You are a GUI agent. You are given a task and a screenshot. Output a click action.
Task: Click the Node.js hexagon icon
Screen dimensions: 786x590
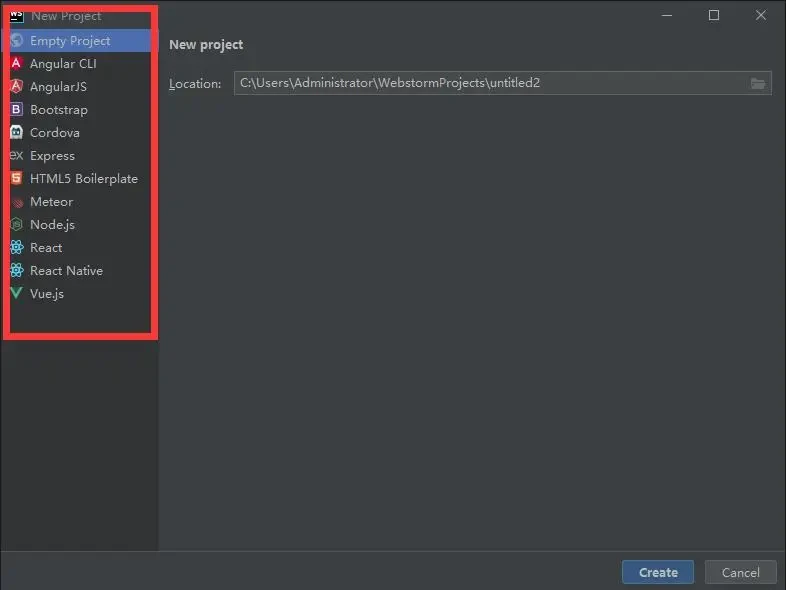pos(16,225)
